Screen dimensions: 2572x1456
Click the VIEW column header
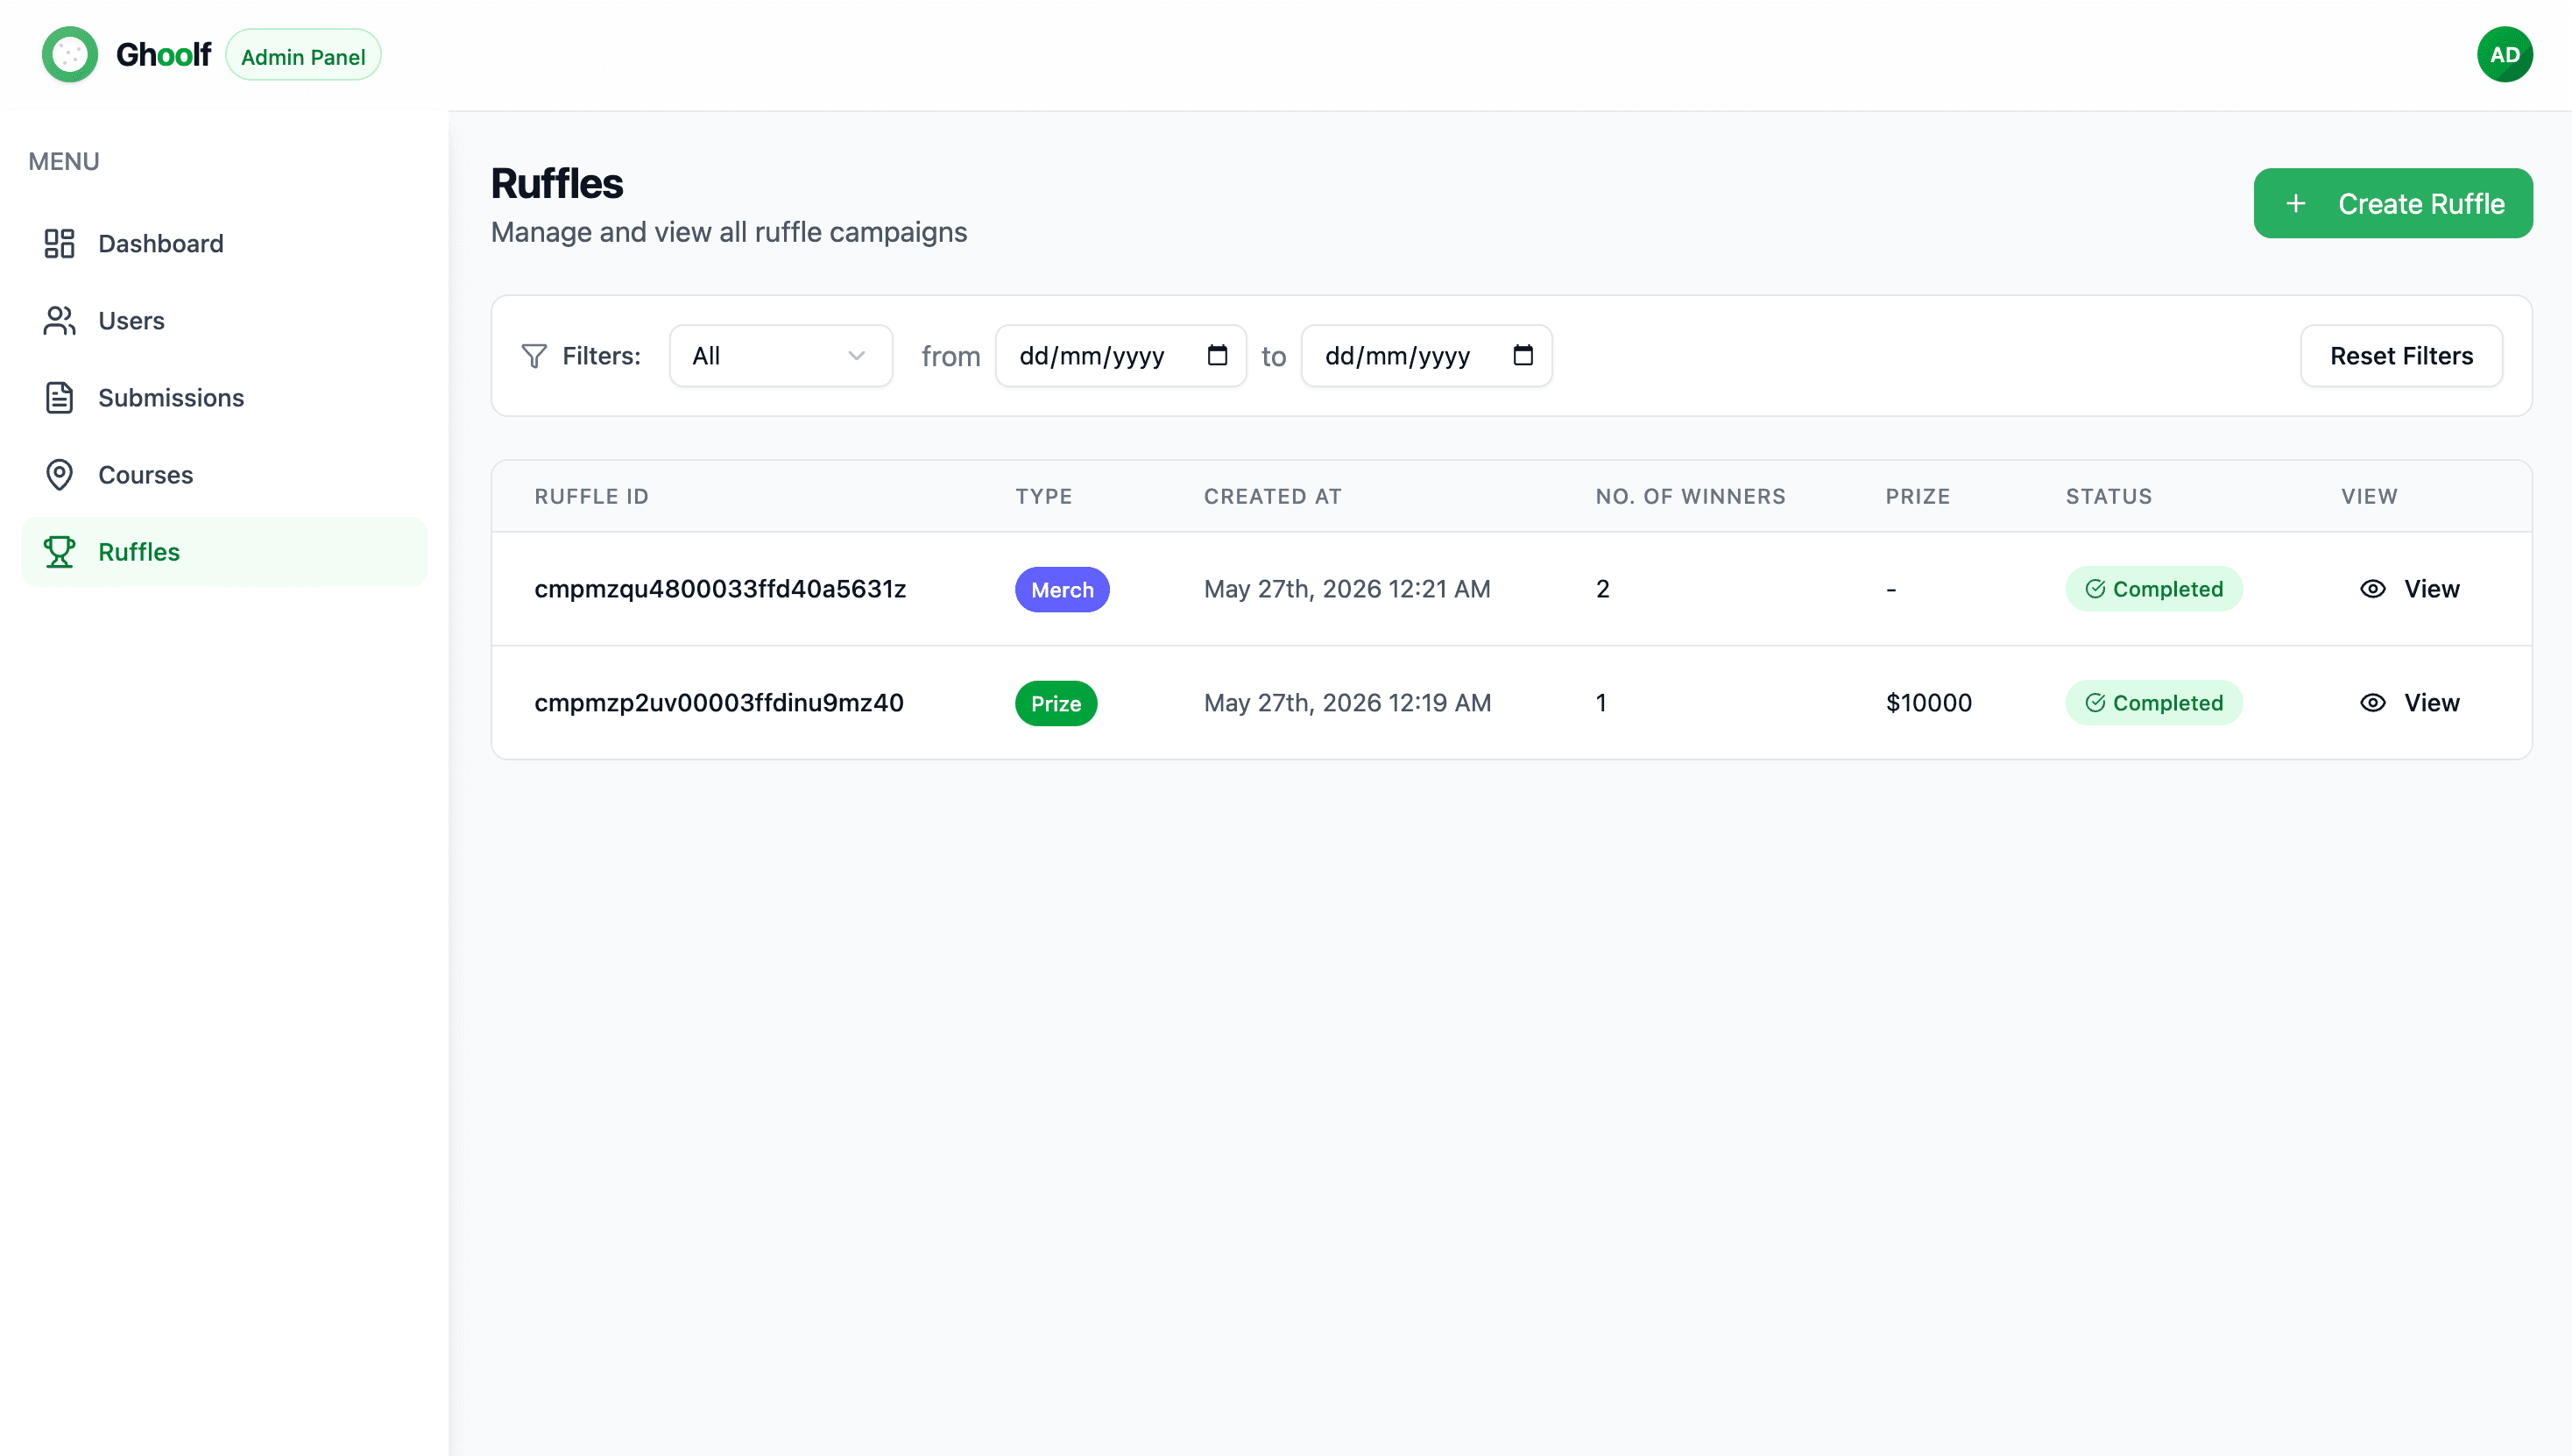[x=2369, y=496]
